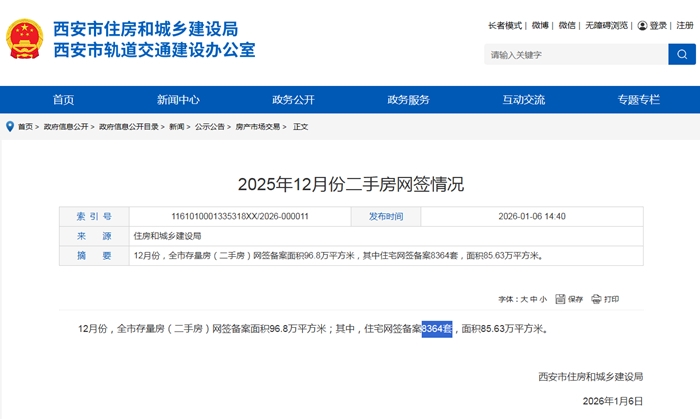Click the location pin icon in breadcrumb
700x419 pixels.
(10, 127)
